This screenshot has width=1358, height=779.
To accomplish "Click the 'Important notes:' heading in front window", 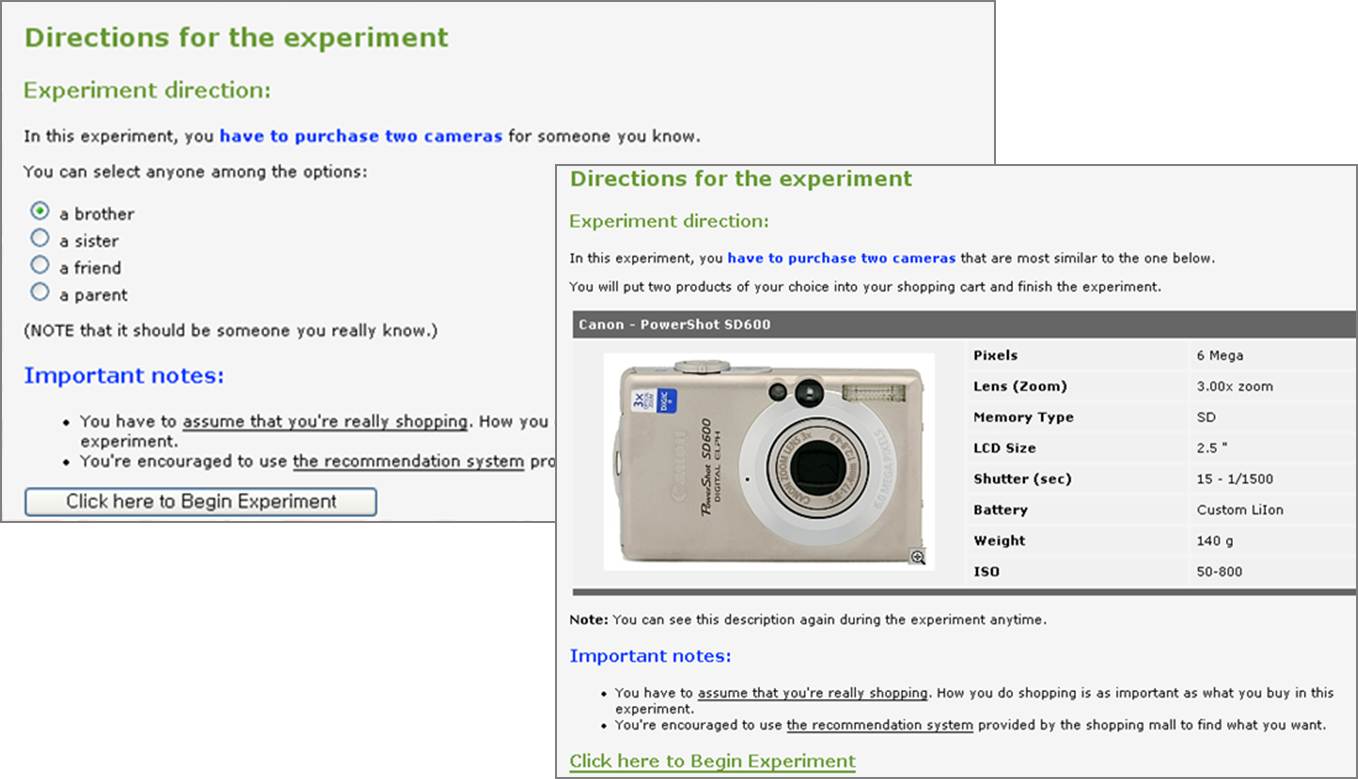I will pos(650,656).
